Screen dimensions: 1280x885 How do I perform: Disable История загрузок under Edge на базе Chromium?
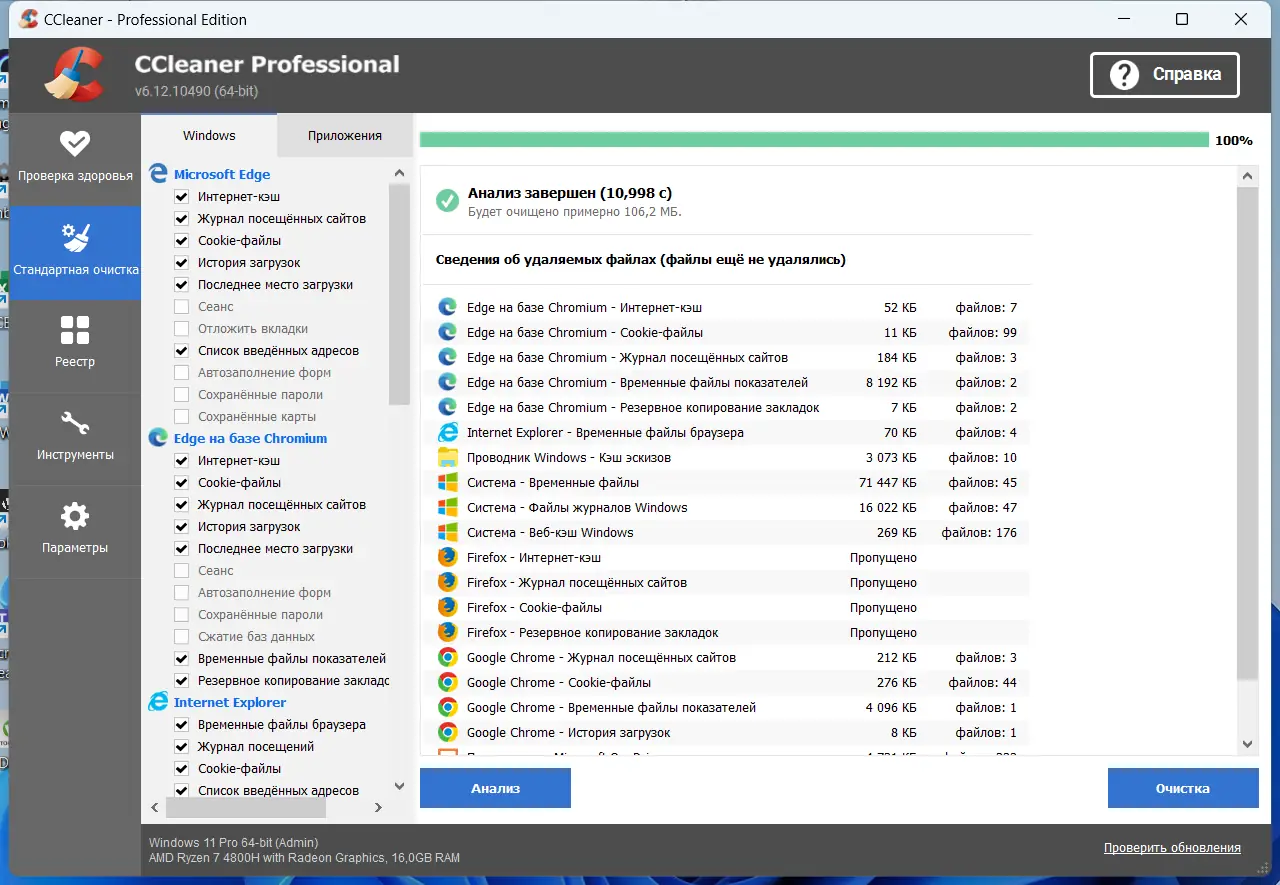click(181, 526)
